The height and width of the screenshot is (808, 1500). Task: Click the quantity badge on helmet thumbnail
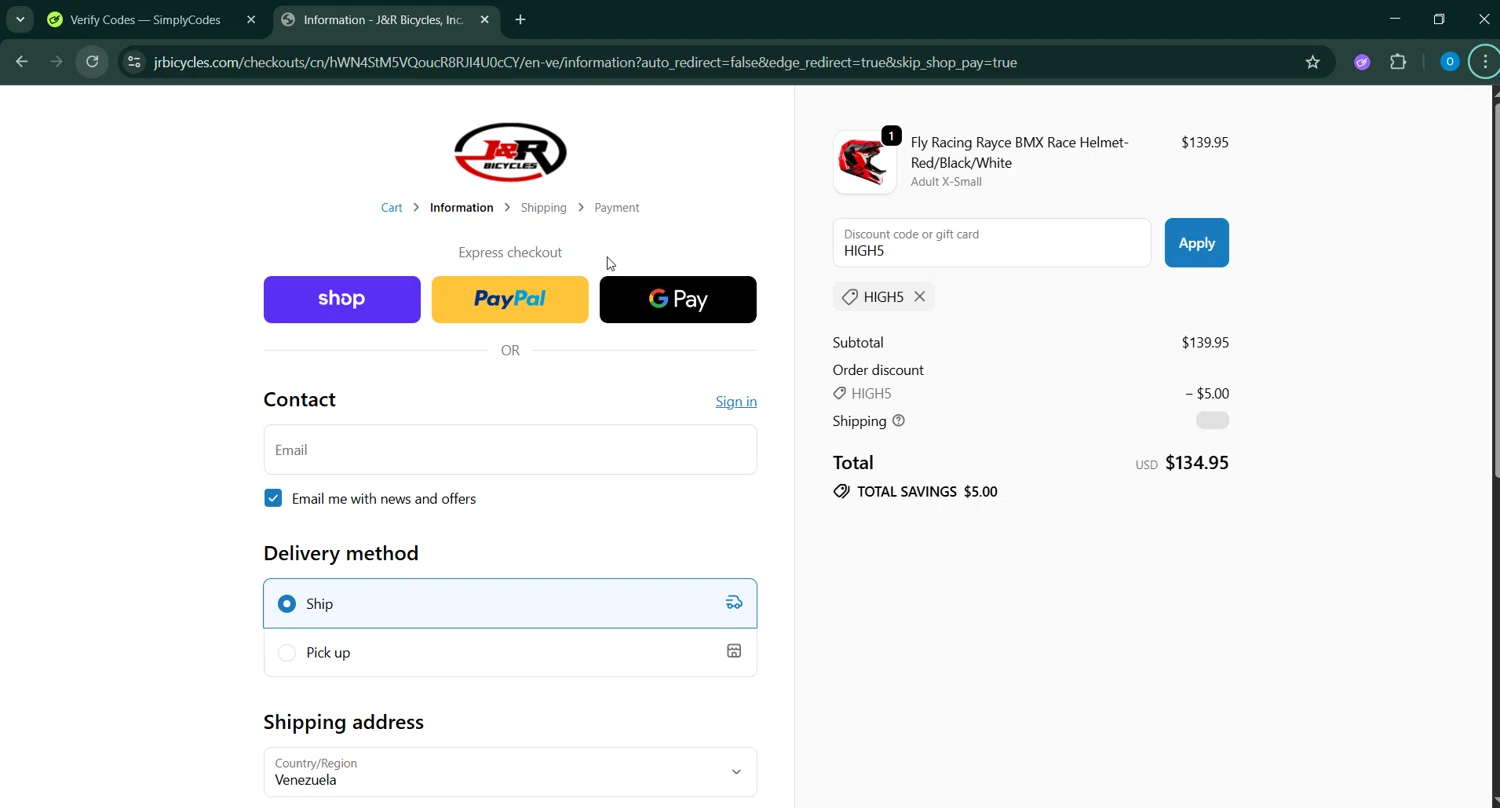point(891,136)
